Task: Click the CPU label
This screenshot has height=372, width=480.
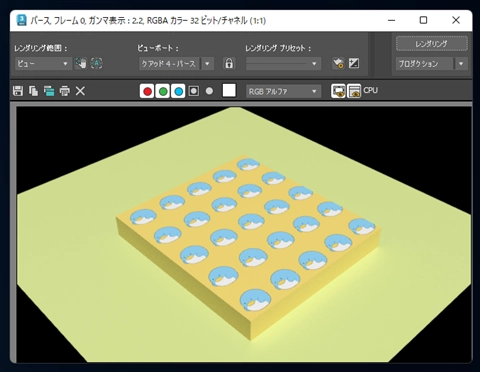Action: coord(371,90)
